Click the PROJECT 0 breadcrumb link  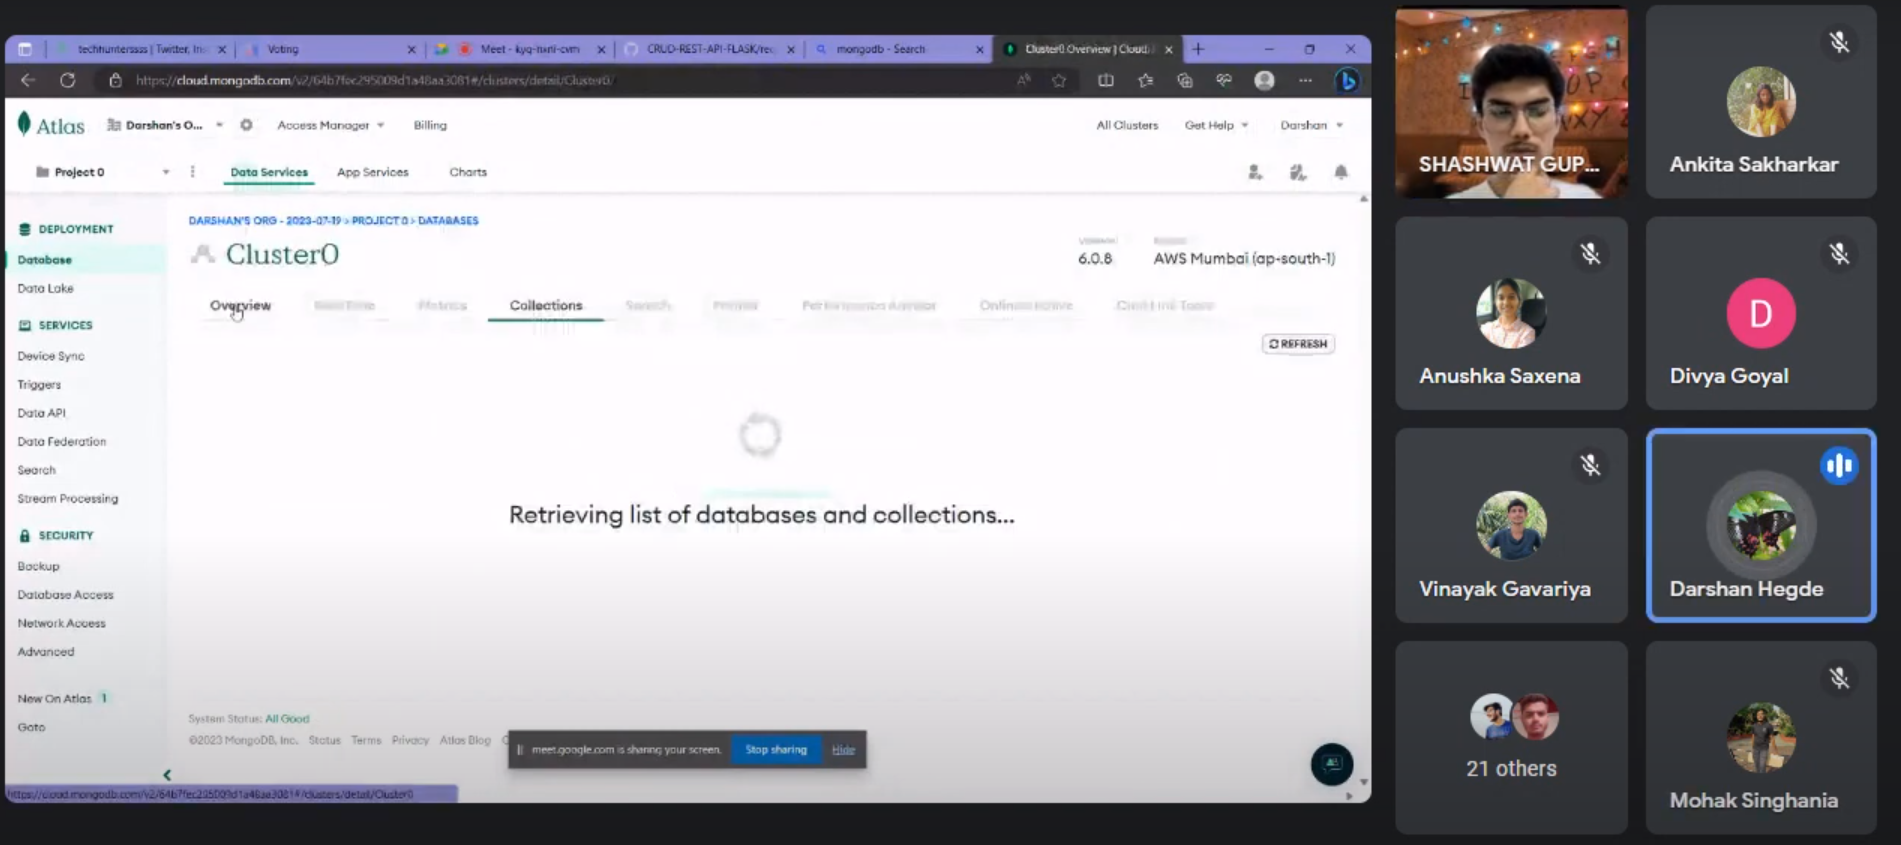pyautogui.click(x=379, y=220)
